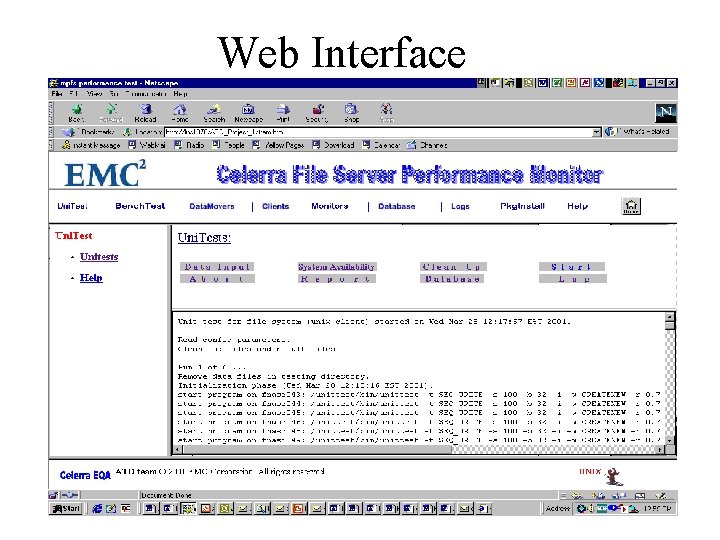720x540 pixels.
Task: Open the Radio bookmark
Action: tap(189, 145)
